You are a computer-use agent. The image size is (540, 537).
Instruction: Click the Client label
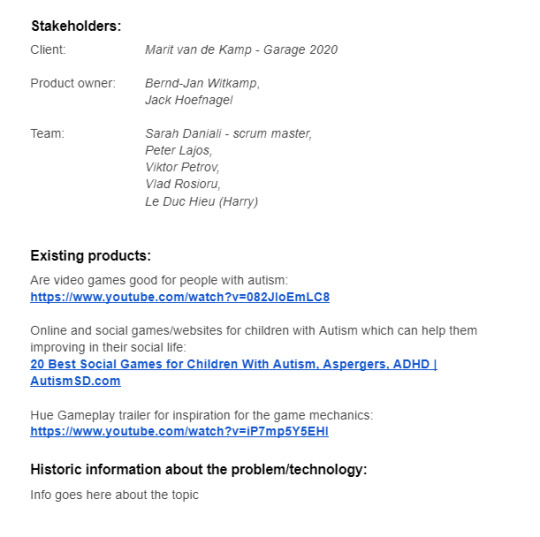[x=48, y=50]
